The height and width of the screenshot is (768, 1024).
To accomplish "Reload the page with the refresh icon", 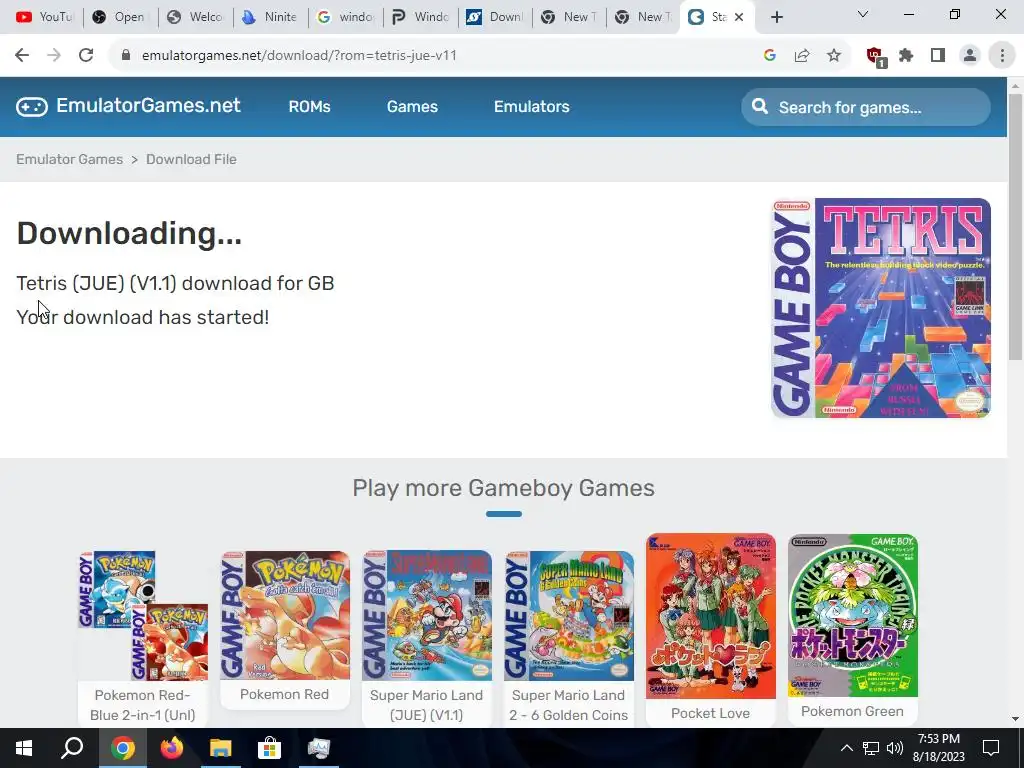I will 86,56.
